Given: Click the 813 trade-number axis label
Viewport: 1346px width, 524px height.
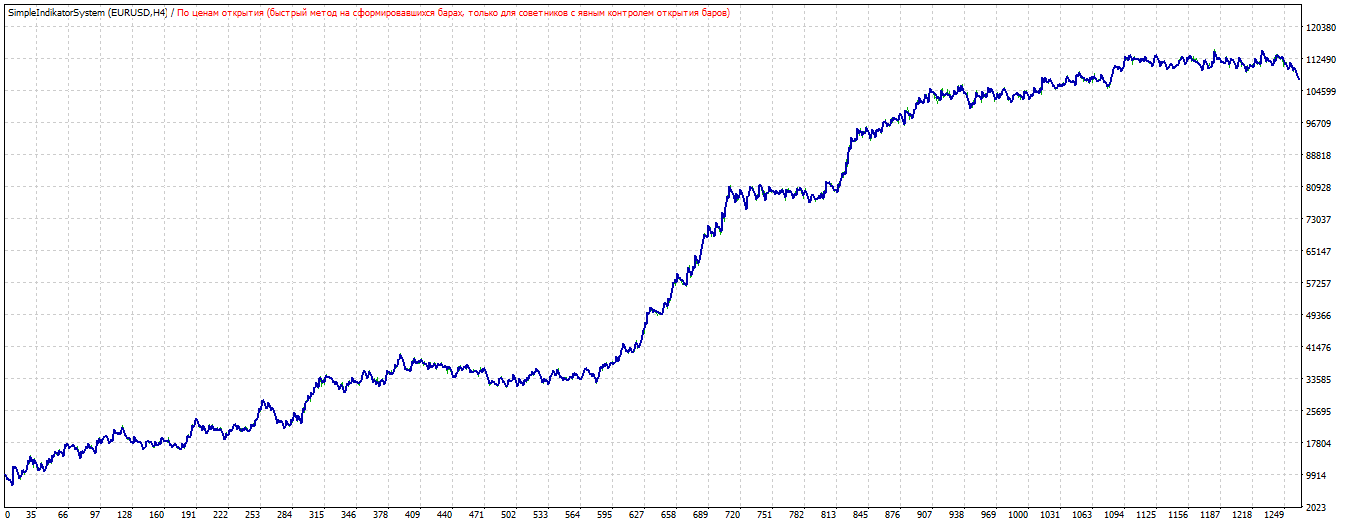Looking at the screenshot, I should 828,516.
